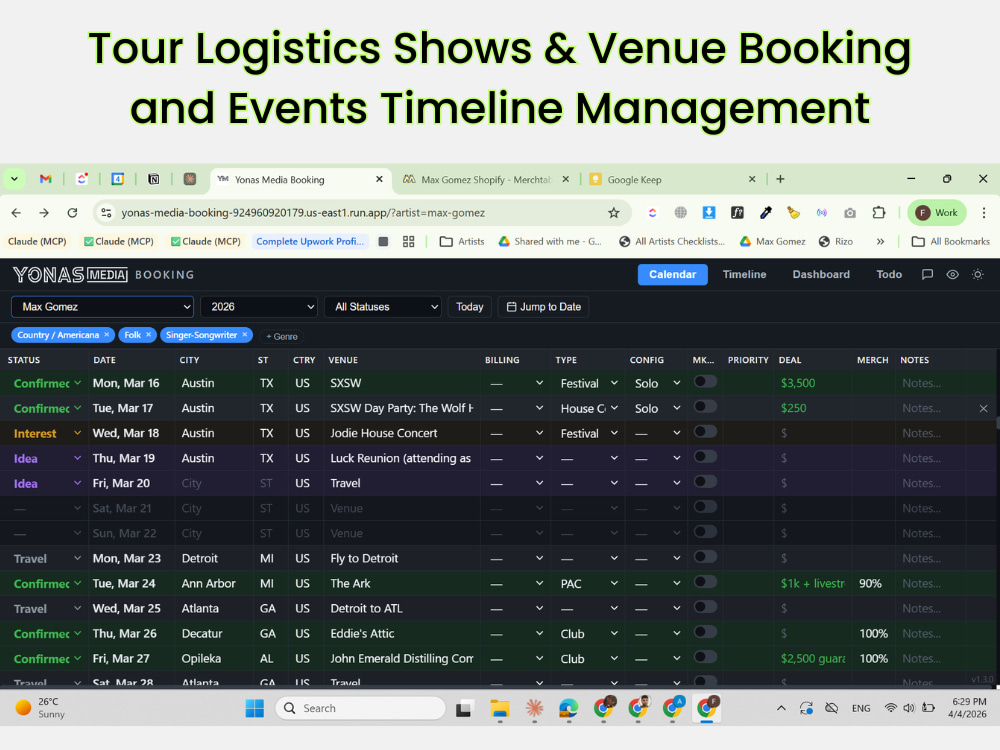This screenshot has height=750, width=1000.
Task: Toggle the MK switch for The Ark row
Action: 705,582
